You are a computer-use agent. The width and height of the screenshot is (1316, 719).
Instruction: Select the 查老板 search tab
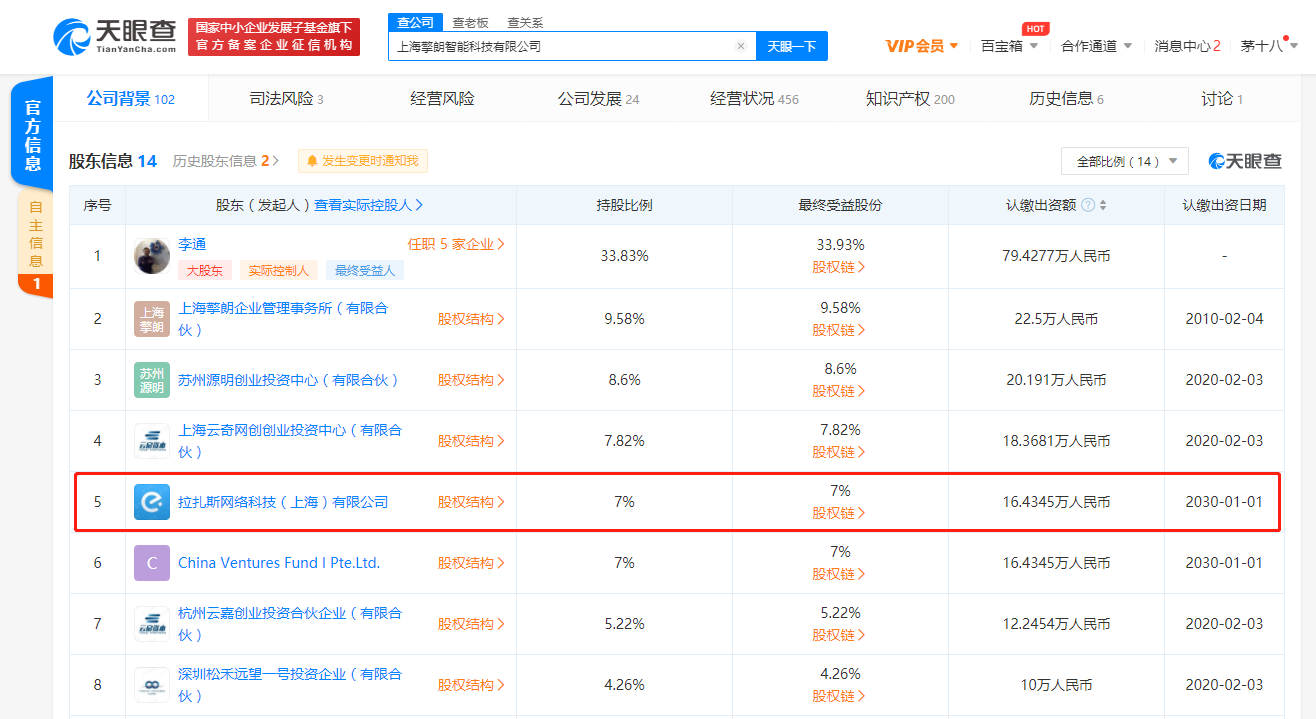coord(470,22)
